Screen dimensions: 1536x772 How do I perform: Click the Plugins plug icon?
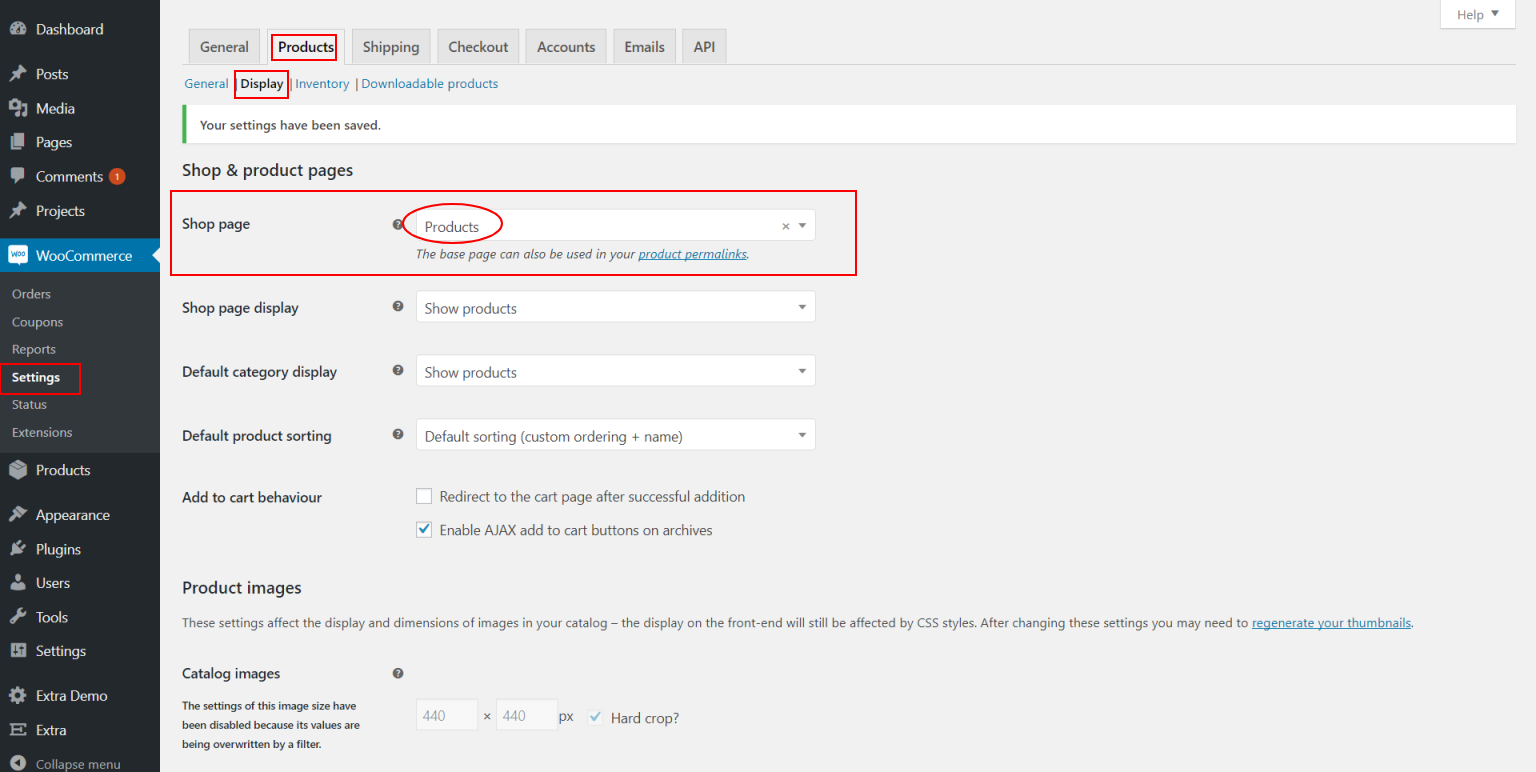click(18, 549)
